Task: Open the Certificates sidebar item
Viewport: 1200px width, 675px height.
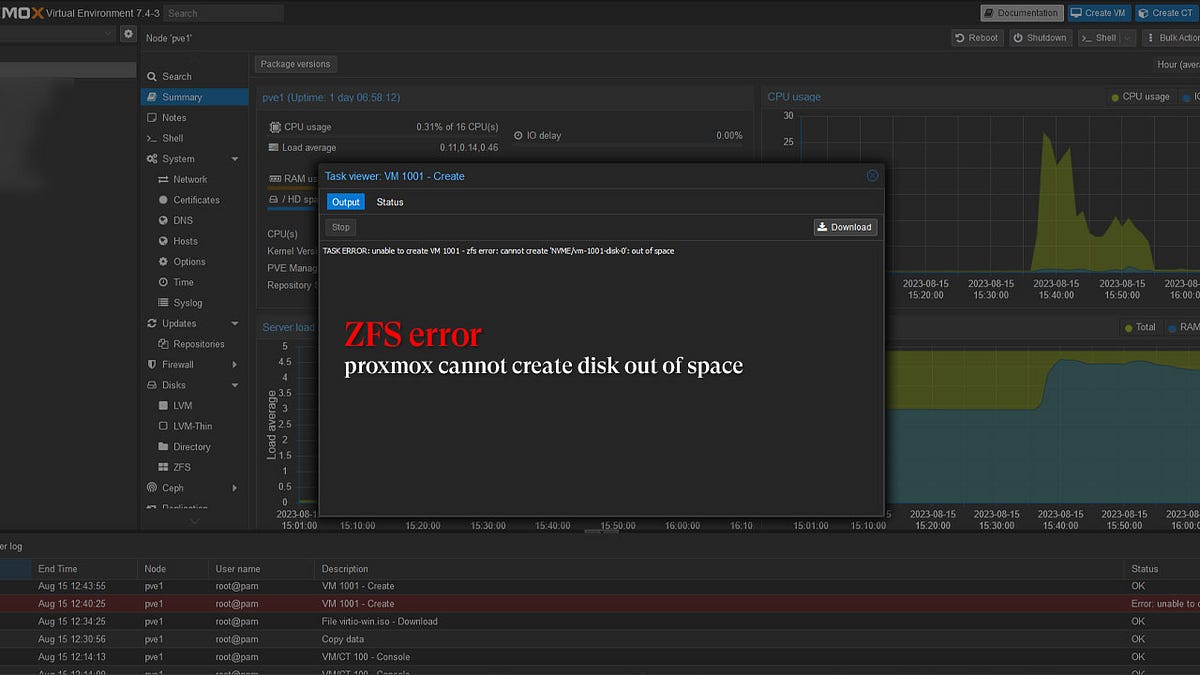Action: pyautogui.click(x=196, y=200)
